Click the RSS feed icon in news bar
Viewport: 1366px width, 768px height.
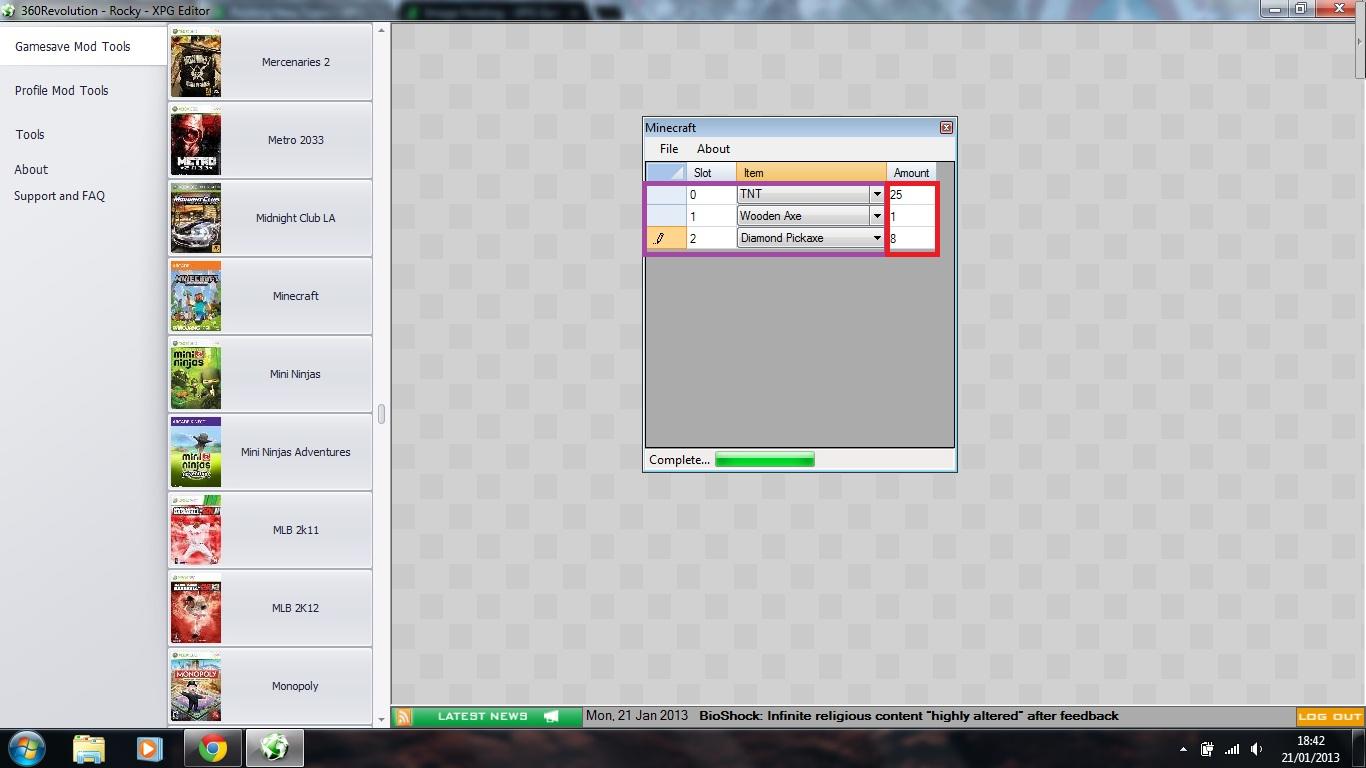(x=404, y=716)
